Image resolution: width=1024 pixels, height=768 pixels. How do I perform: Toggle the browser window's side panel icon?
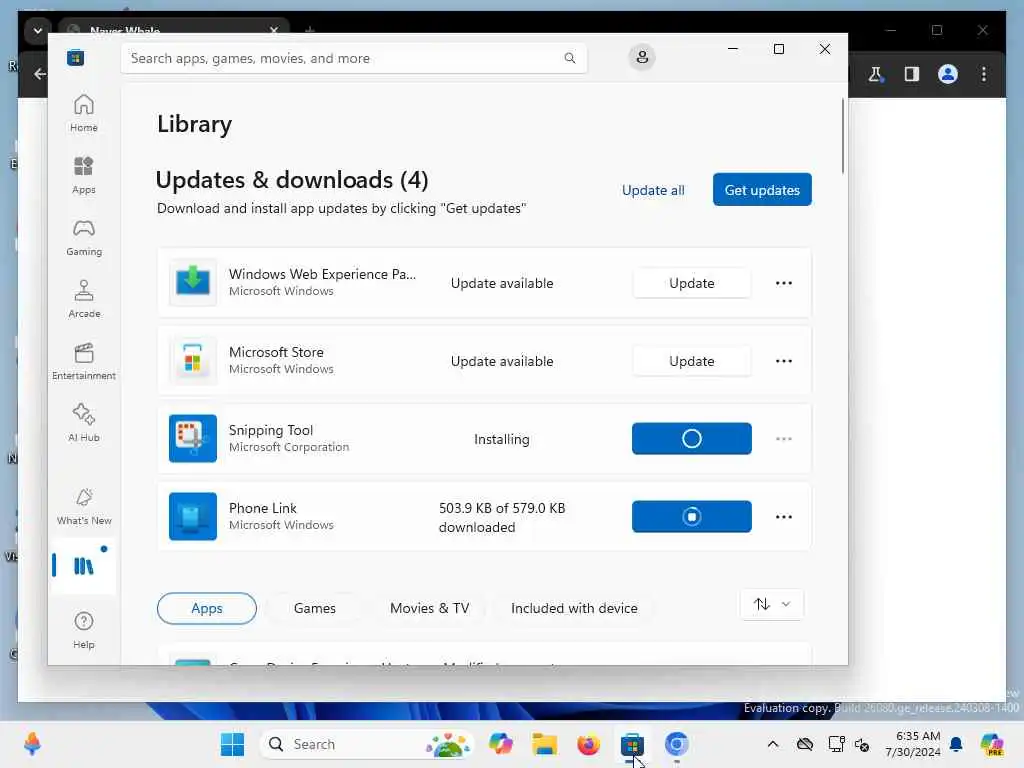tap(912, 74)
